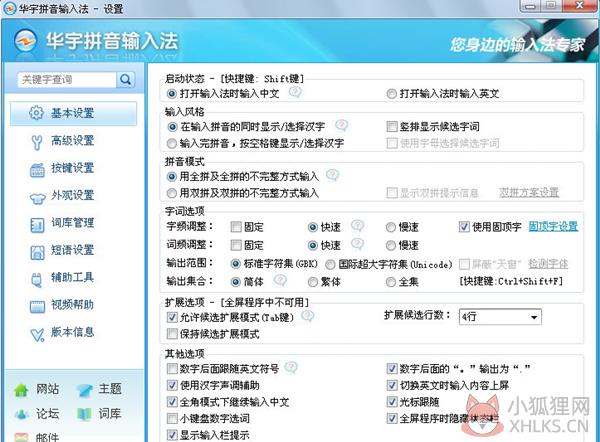Open the 论坛 link label

click(x=47, y=414)
